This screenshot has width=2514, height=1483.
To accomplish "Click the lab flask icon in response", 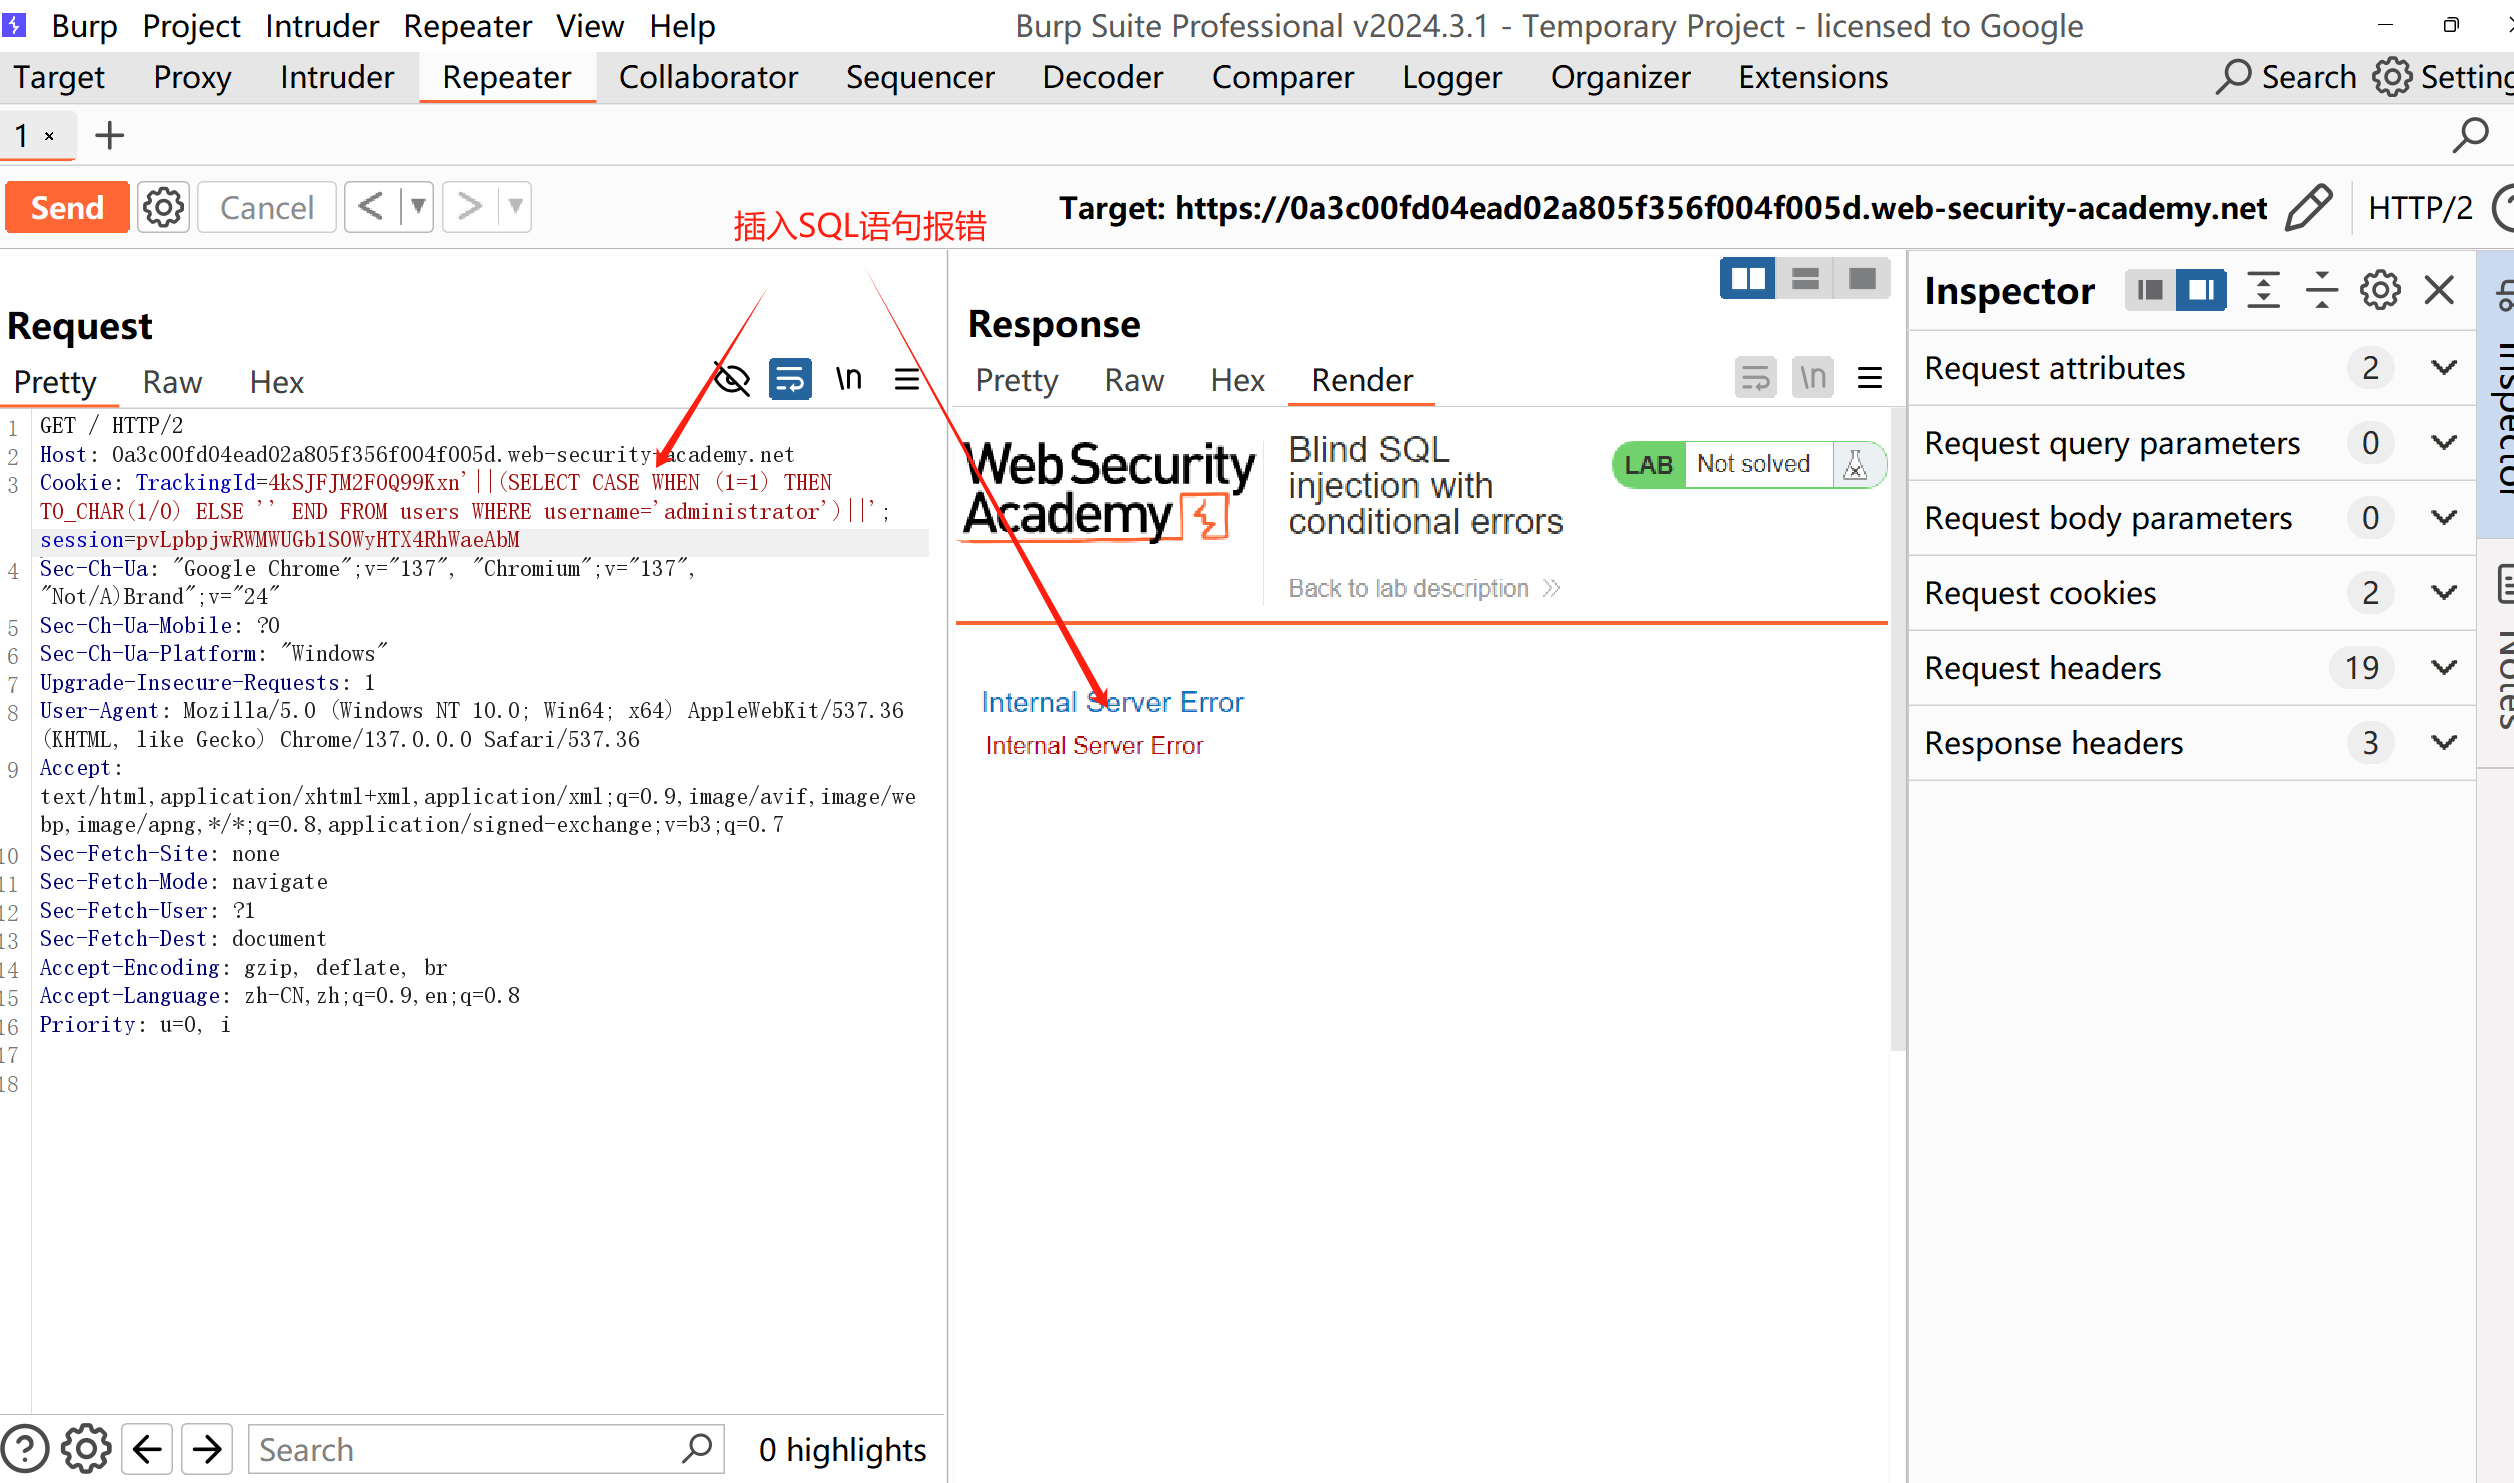I will pyautogui.click(x=1855, y=465).
